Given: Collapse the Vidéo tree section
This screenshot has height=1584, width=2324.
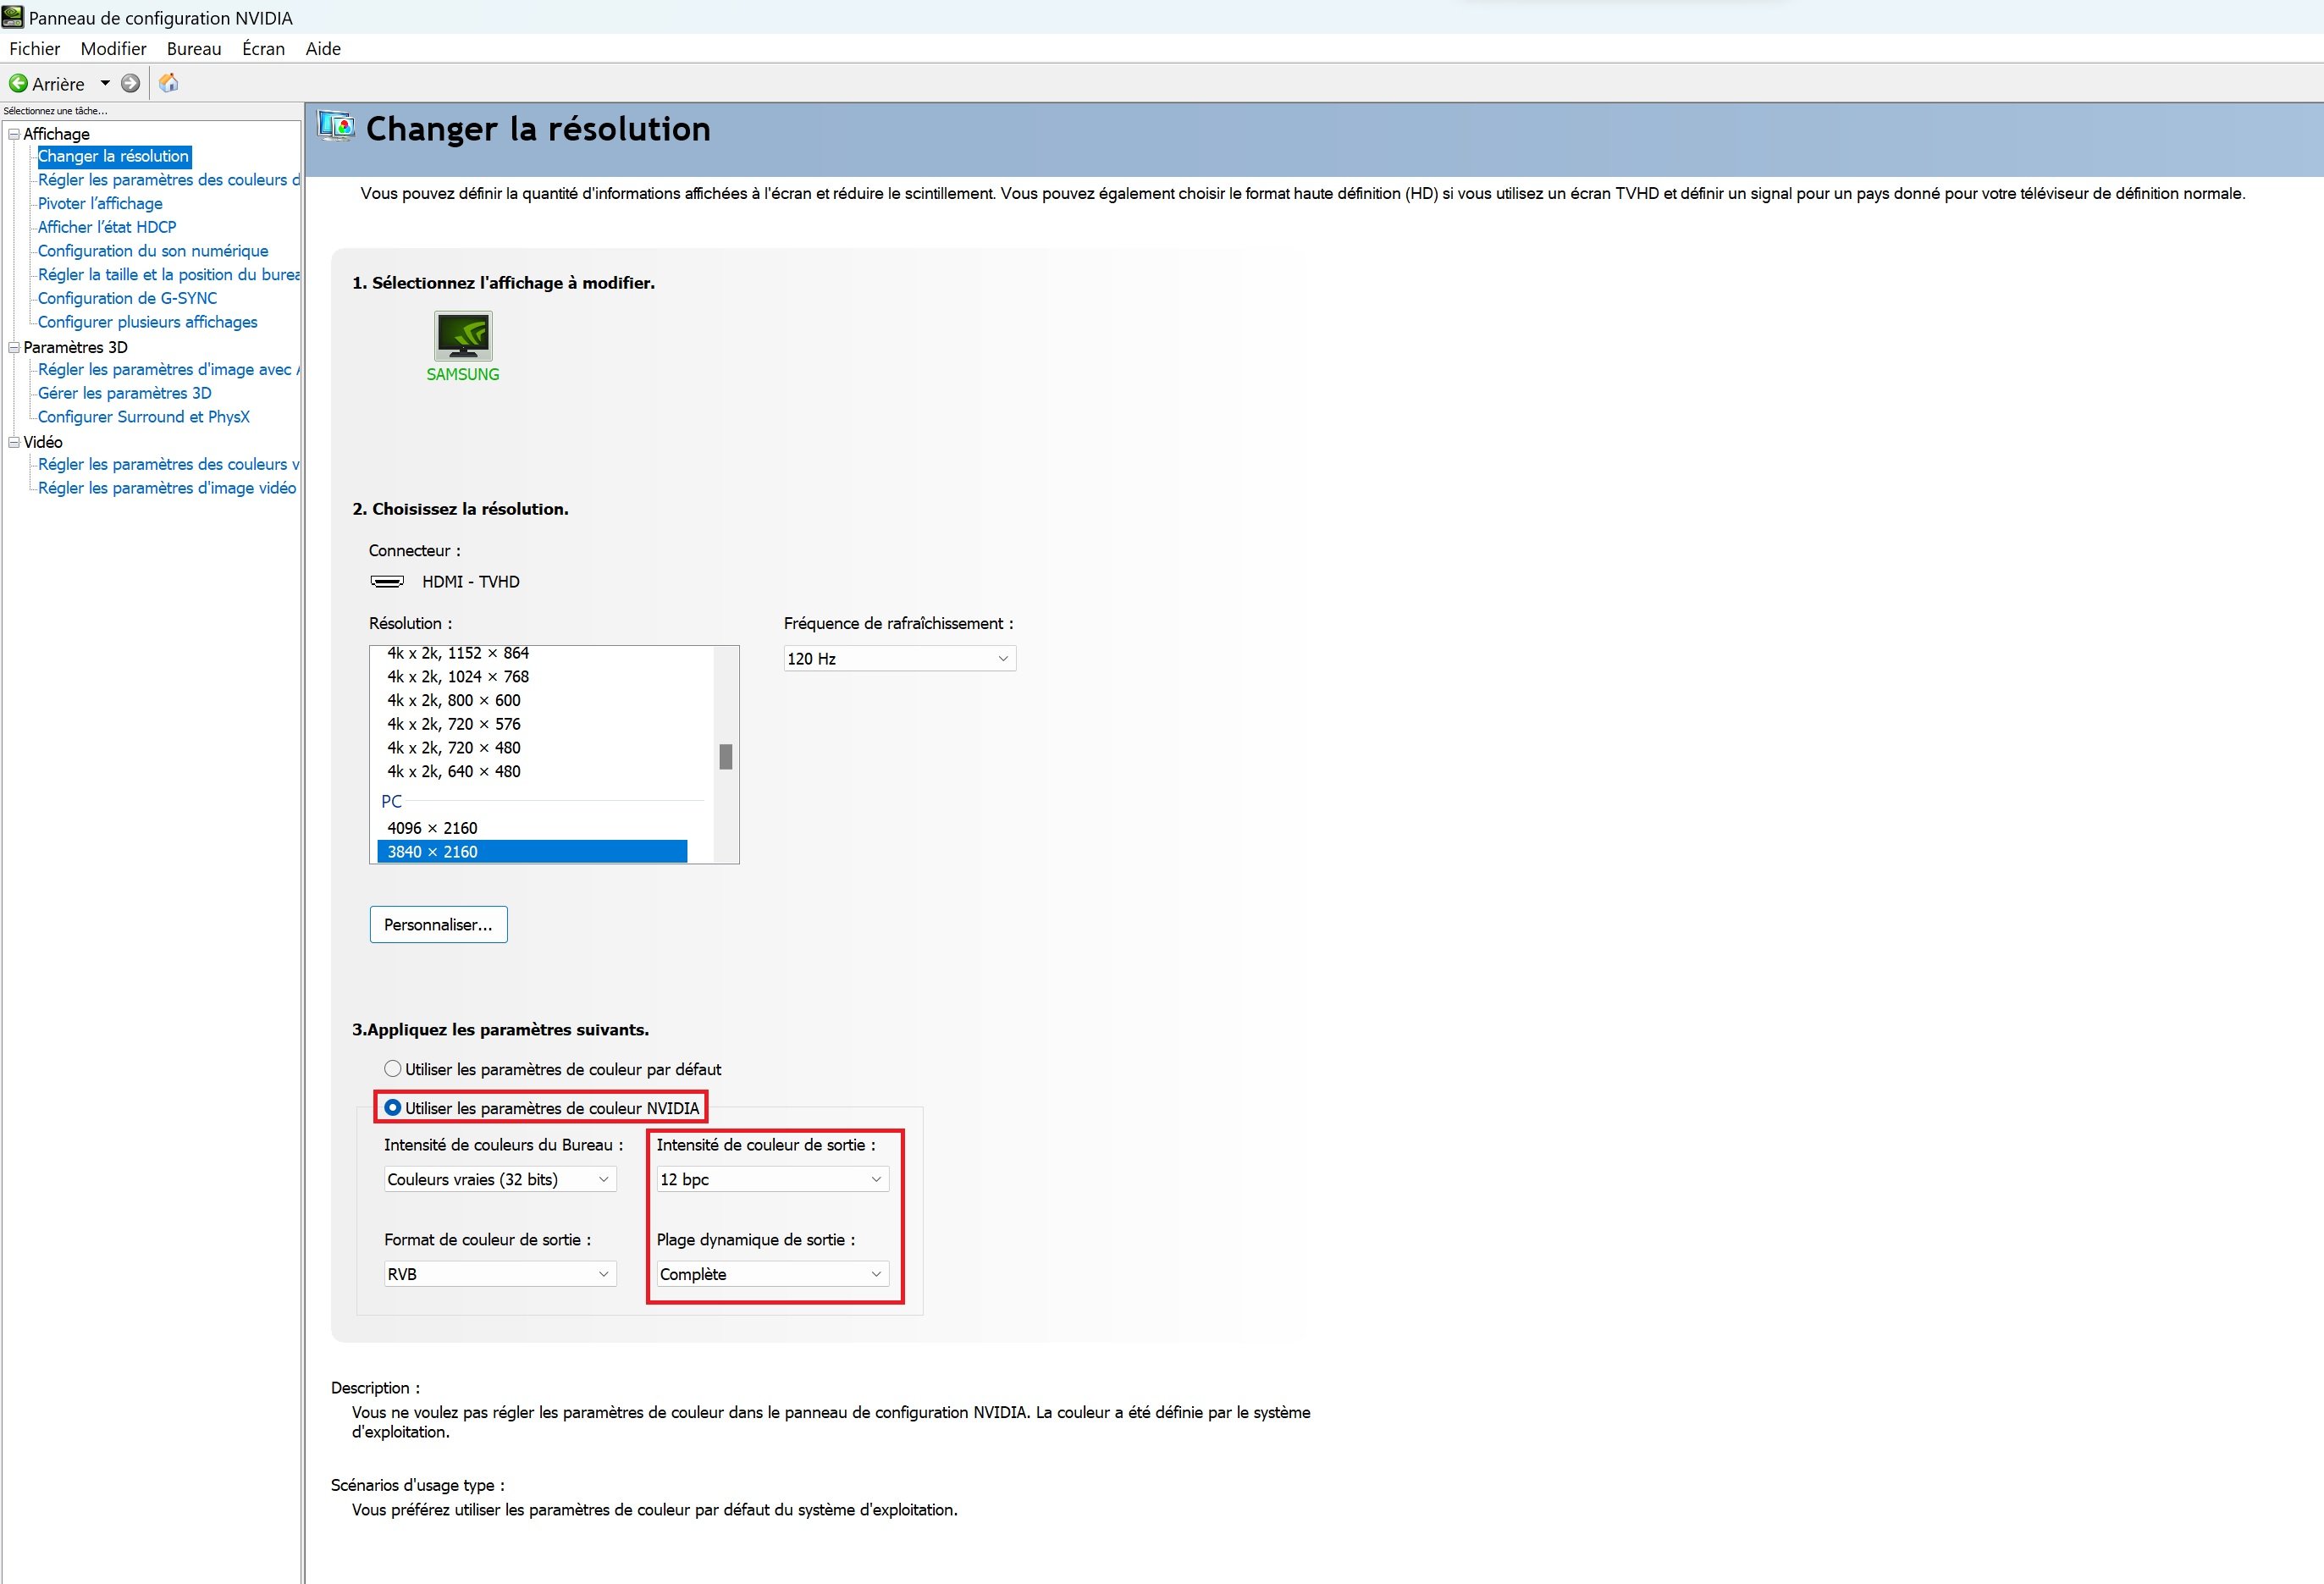Looking at the screenshot, I should coord(14,442).
